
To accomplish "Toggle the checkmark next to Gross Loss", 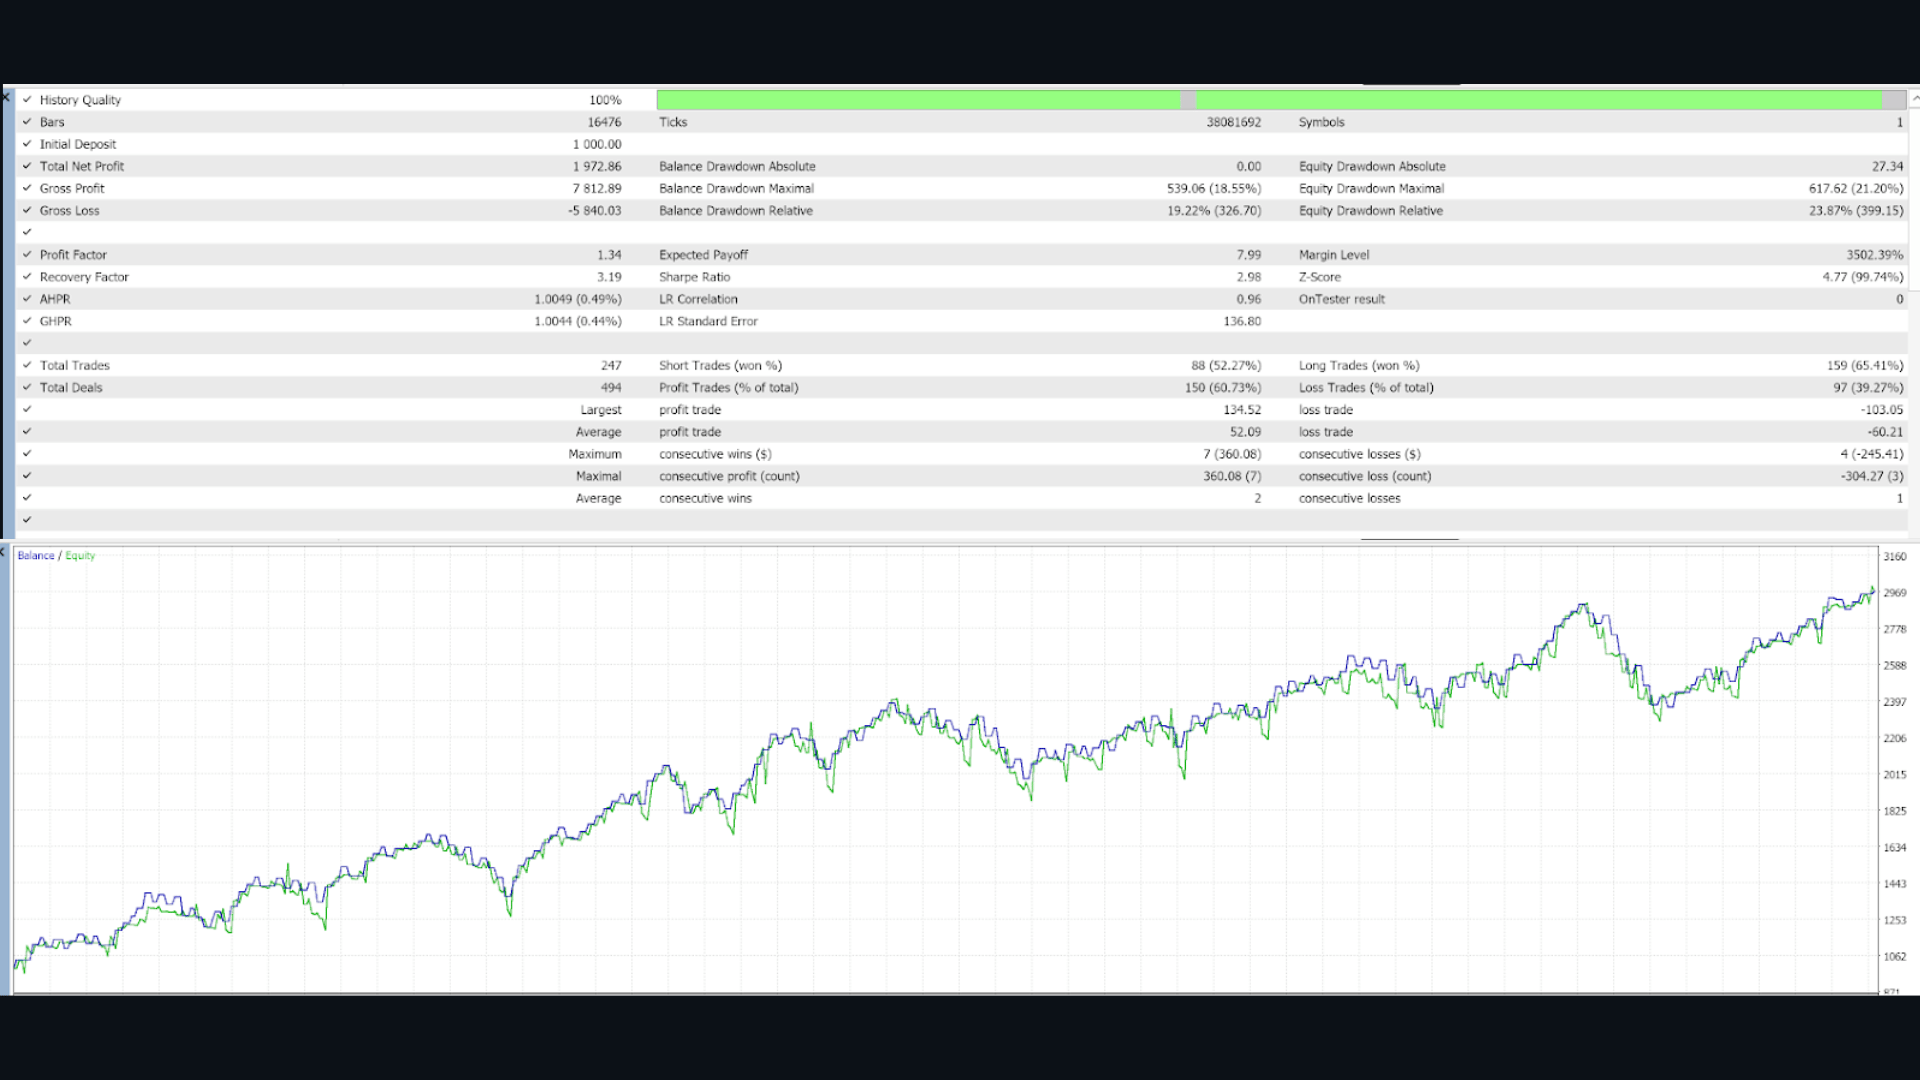I will [x=27, y=211].
